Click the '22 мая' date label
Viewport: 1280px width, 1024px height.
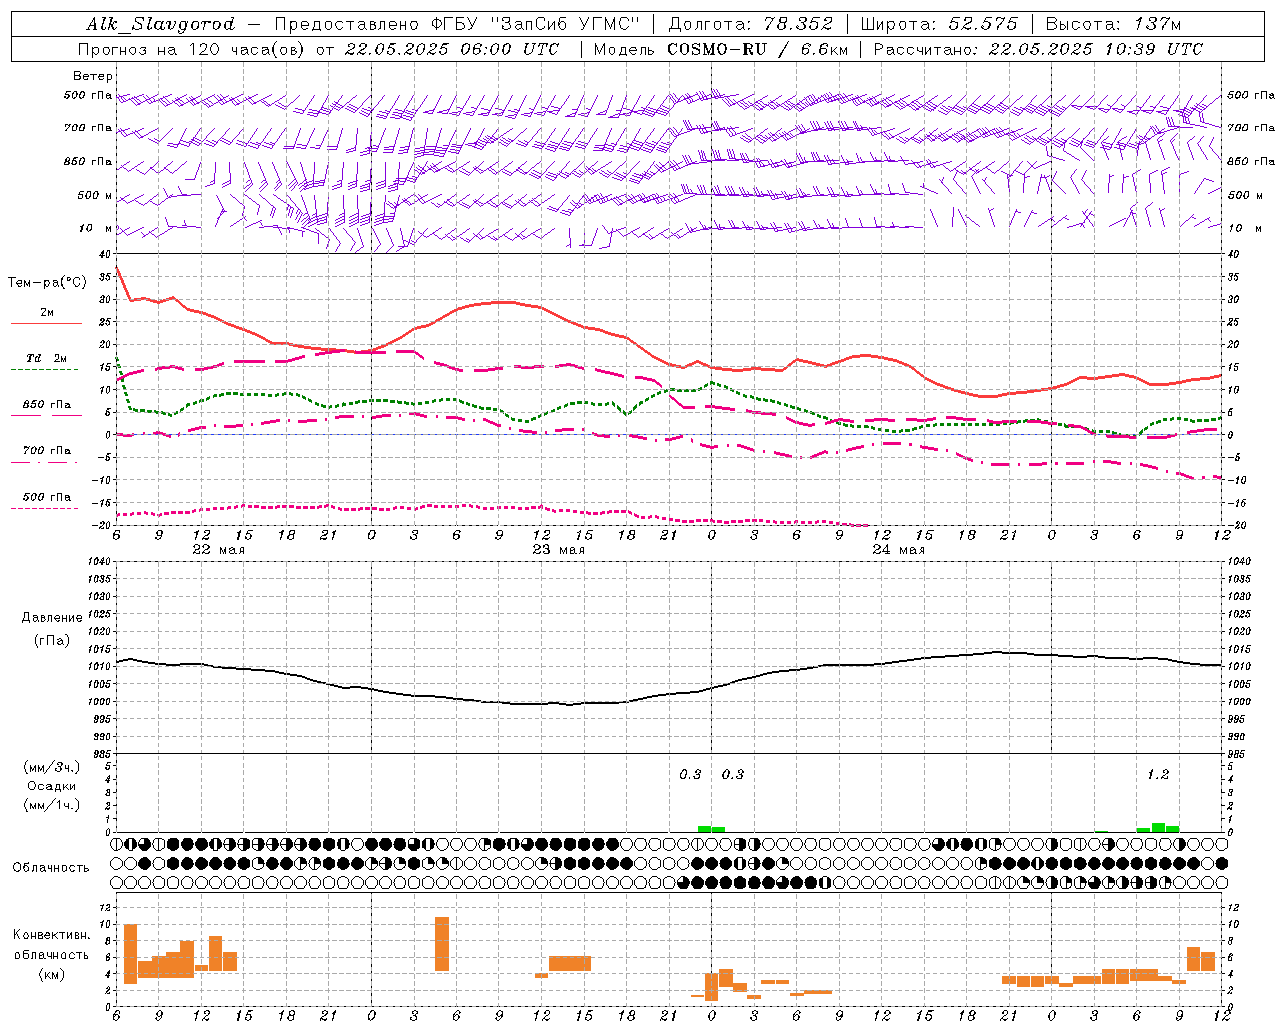tap(218, 550)
